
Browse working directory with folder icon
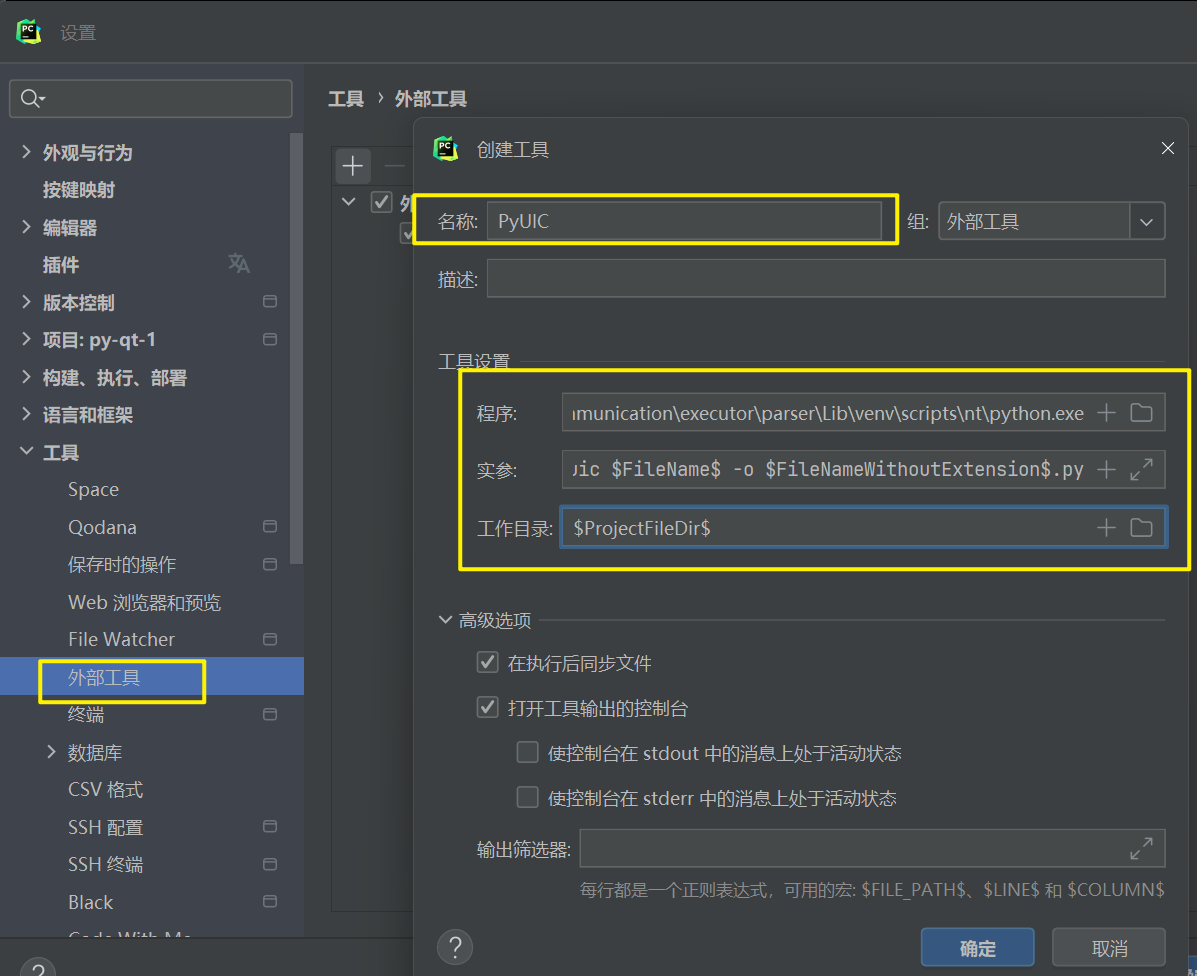[1141, 527]
